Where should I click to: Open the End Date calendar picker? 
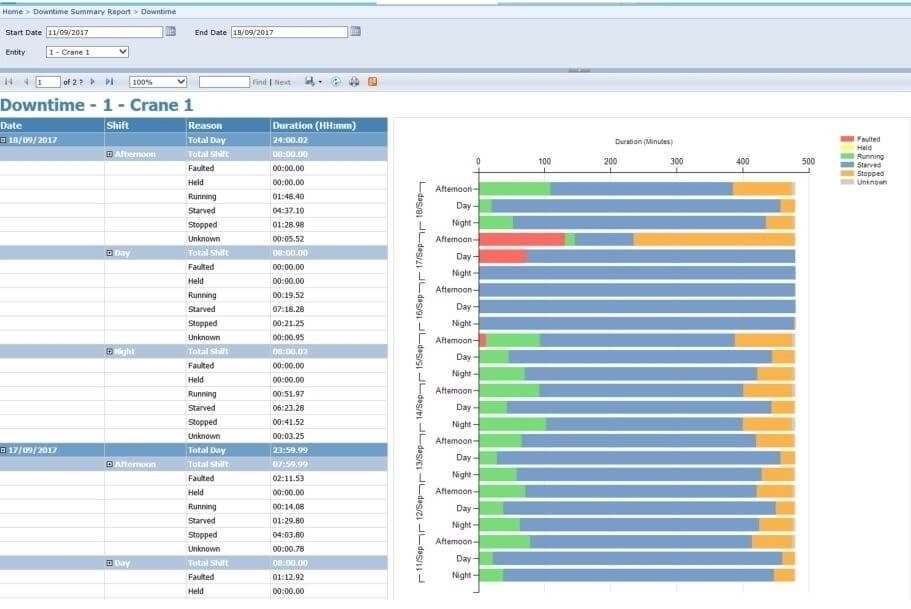(x=355, y=32)
